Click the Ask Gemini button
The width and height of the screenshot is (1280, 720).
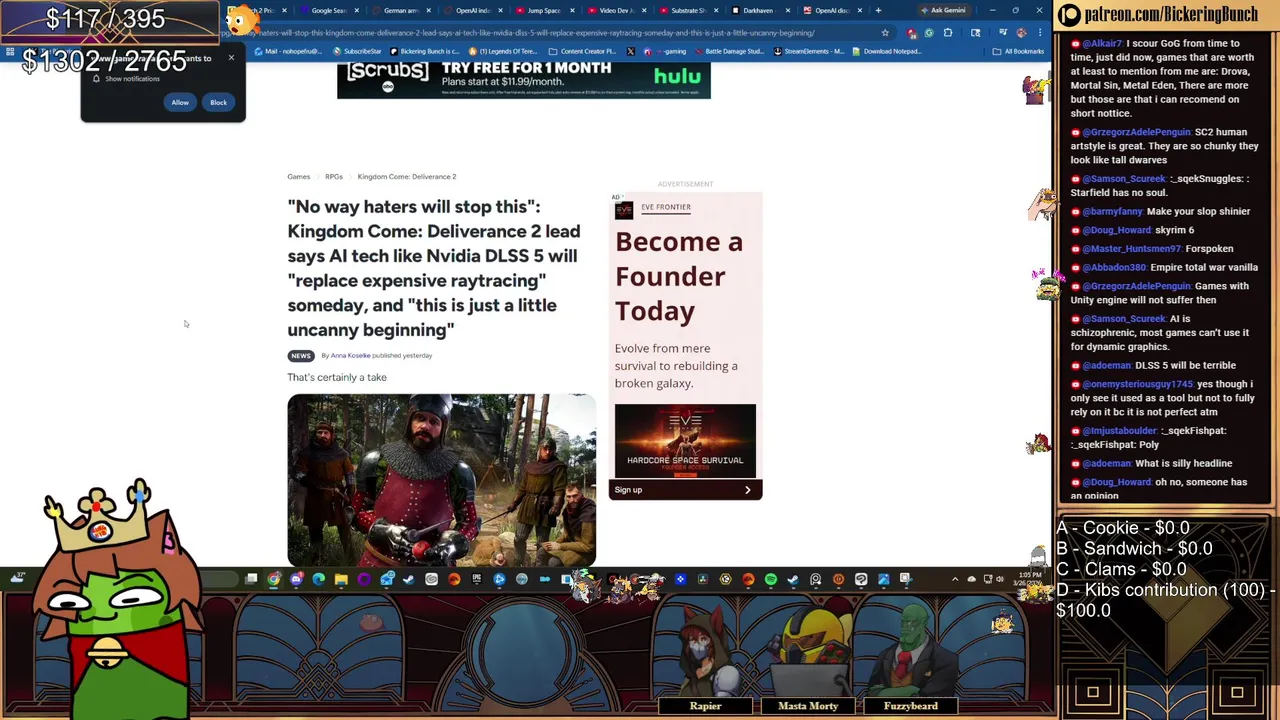[943, 10]
